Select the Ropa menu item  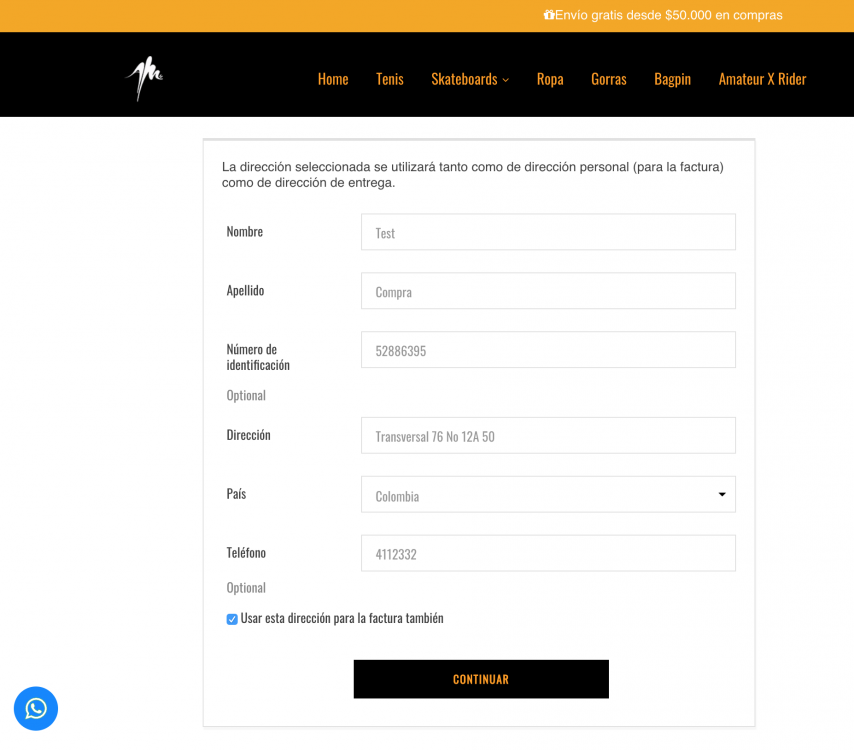point(550,79)
